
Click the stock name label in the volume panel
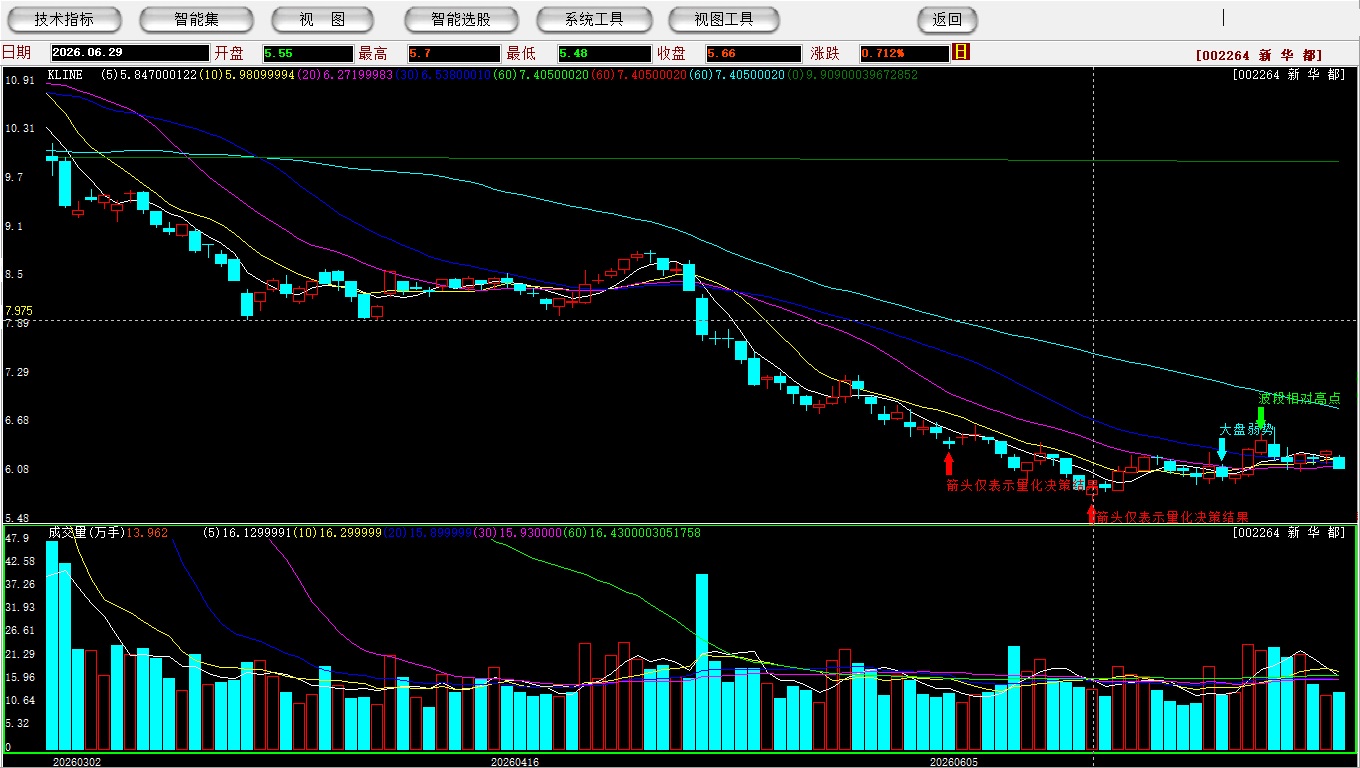(x=1289, y=533)
